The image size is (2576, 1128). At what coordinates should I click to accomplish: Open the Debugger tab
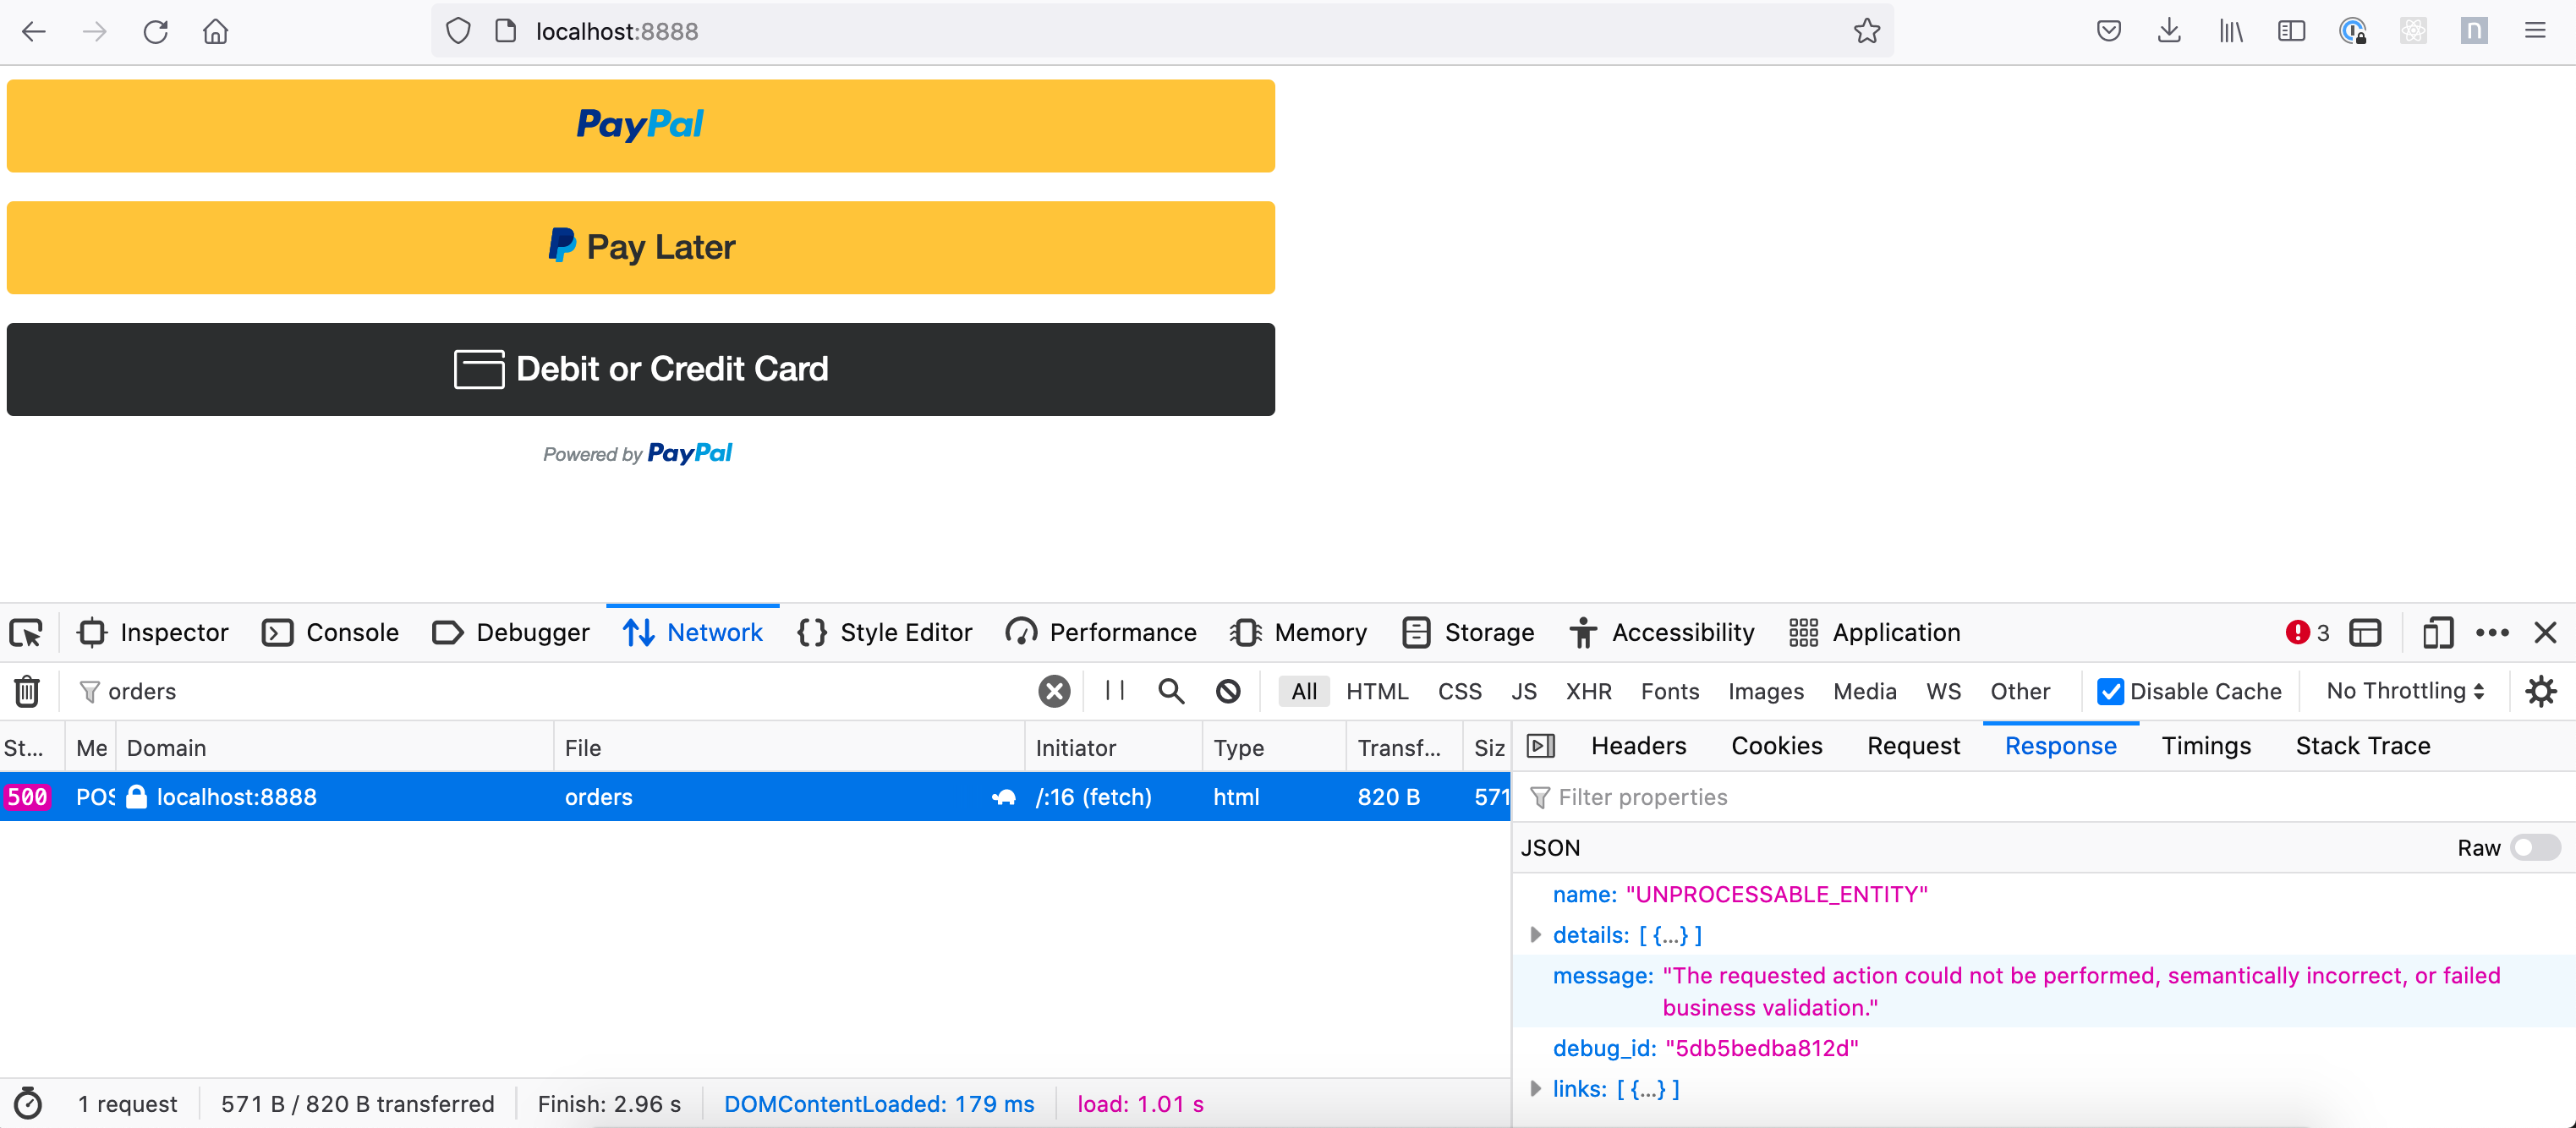coord(511,633)
